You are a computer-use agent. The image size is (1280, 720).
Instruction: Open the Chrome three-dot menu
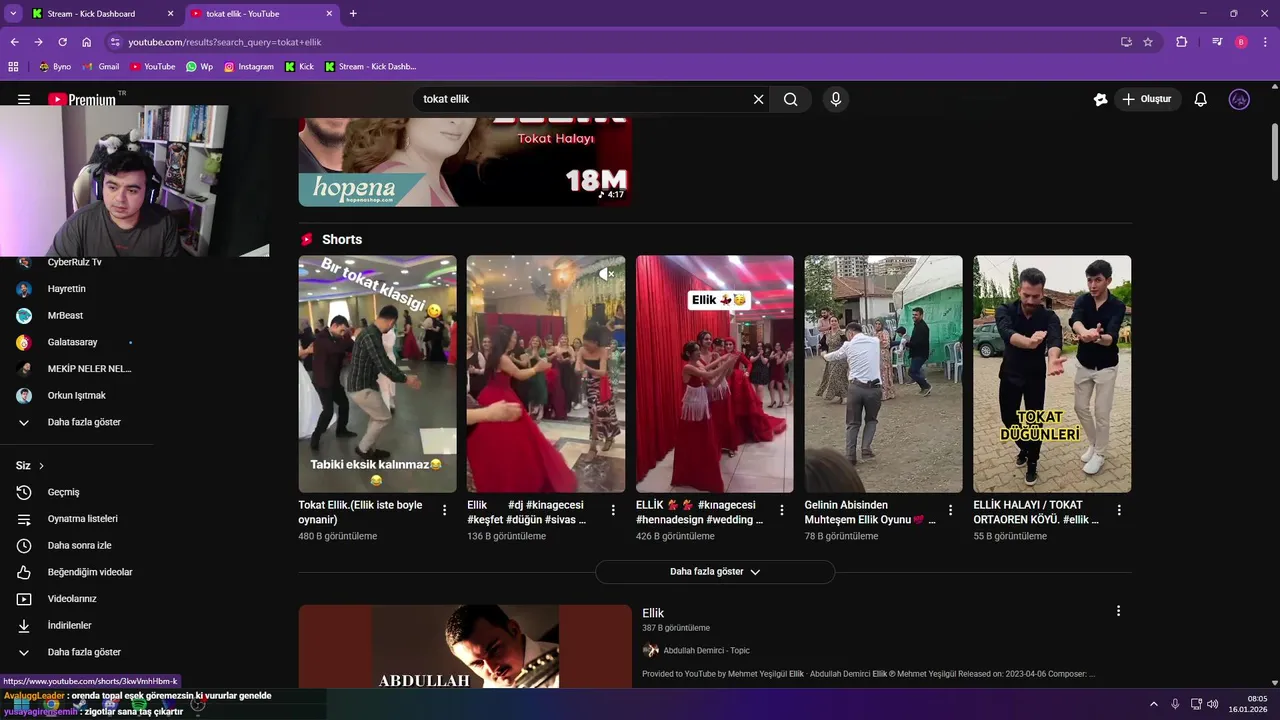pos(1266,42)
